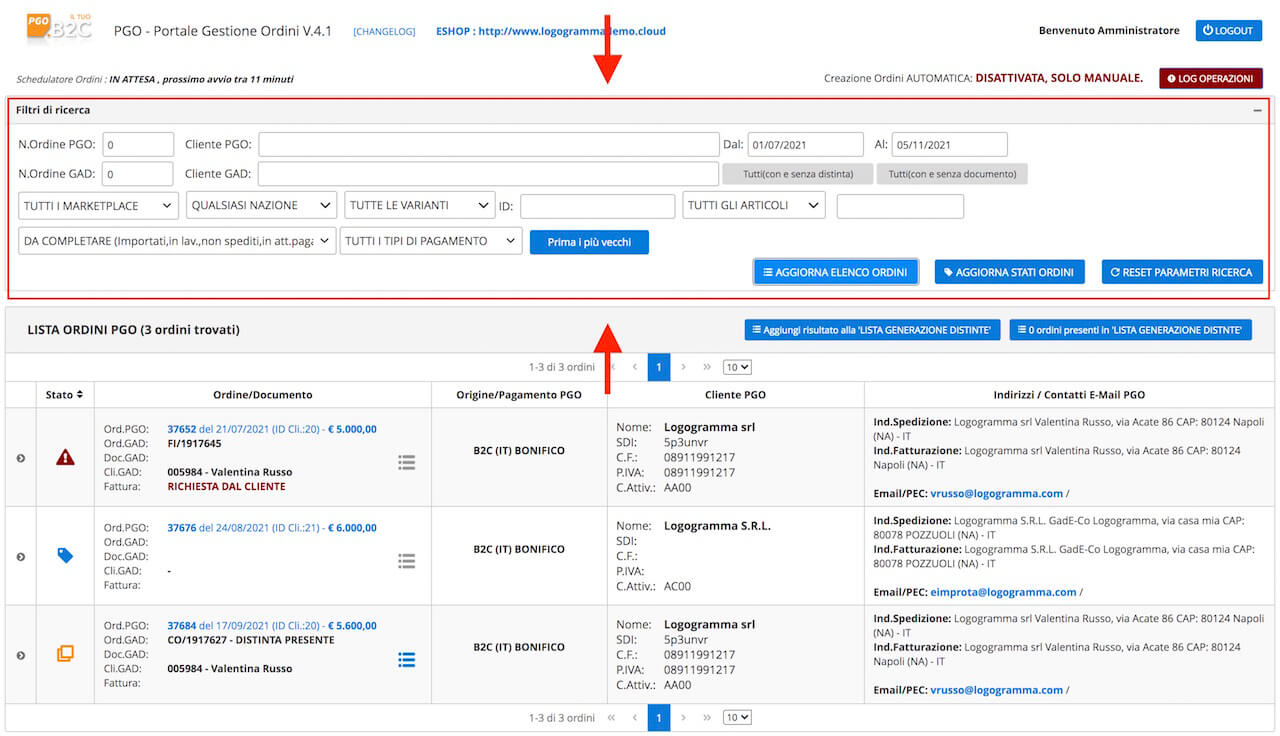Click the LOG OPERAZIONI button

coord(1211,78)
